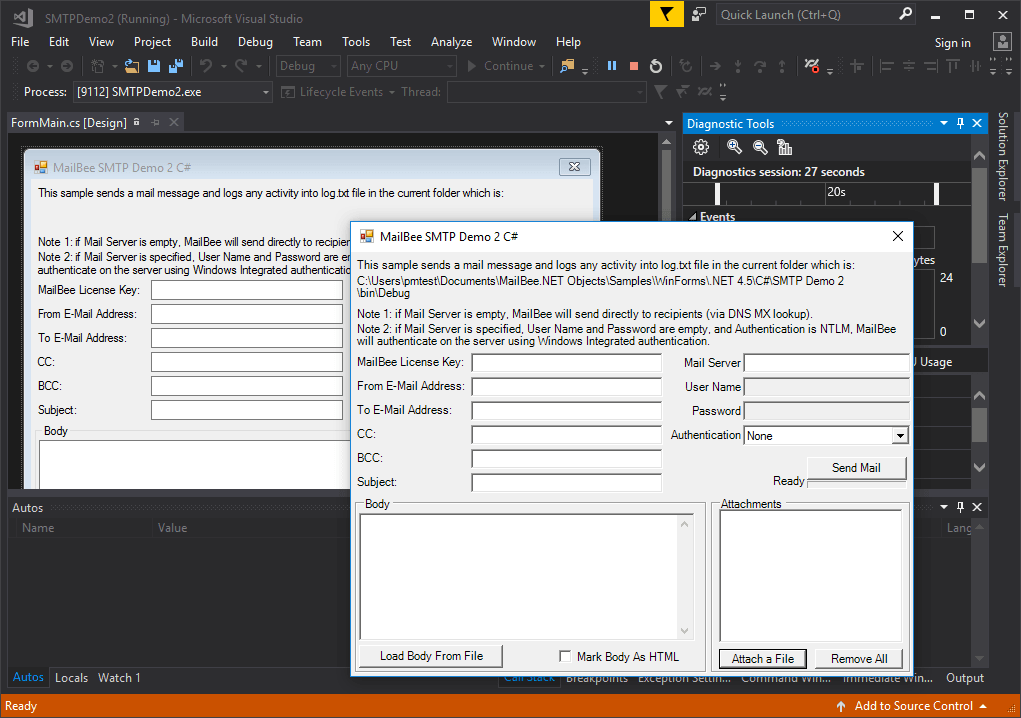Click Reset View icon in Diagnostic Tools
This screenshot has height=718, width=1021.
coord(785,147)
